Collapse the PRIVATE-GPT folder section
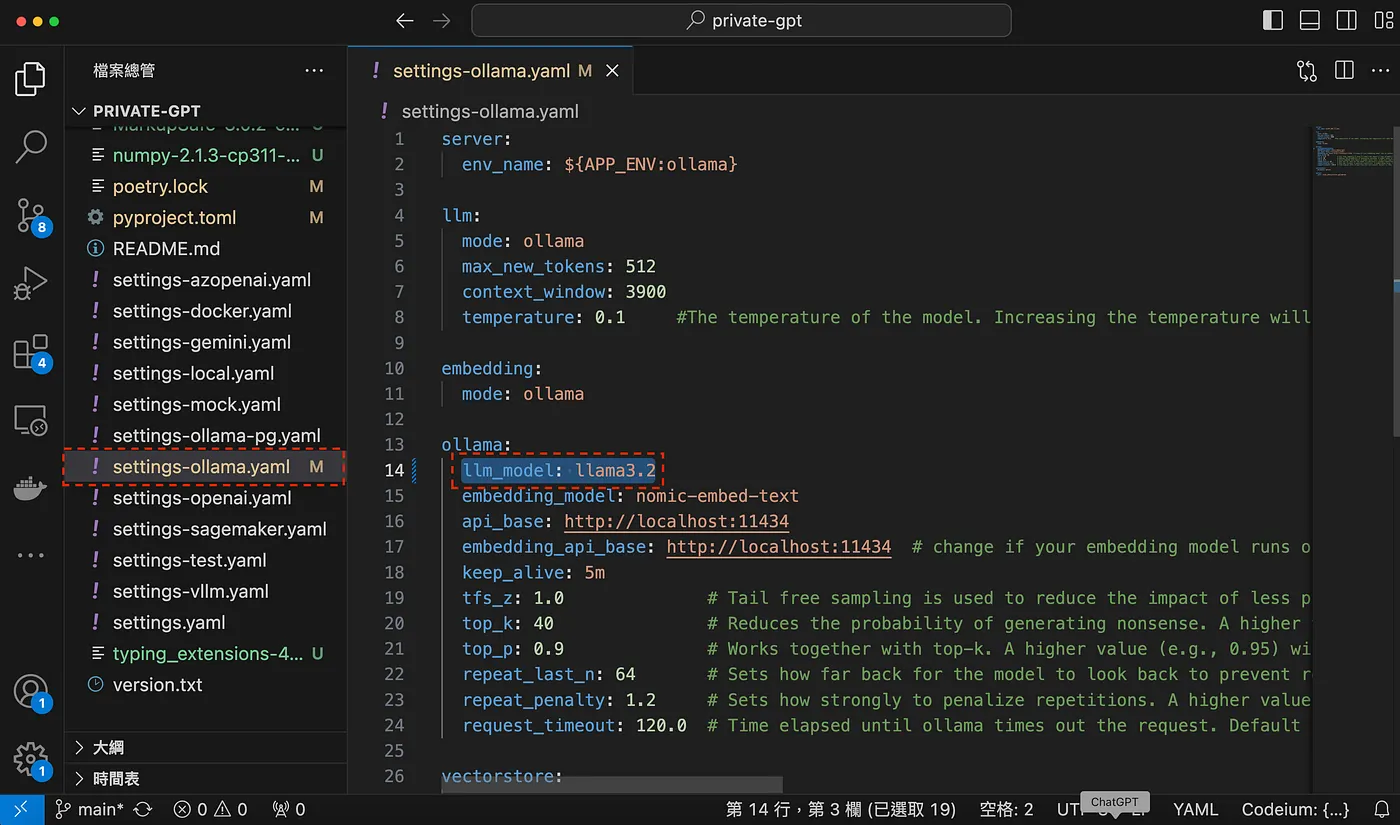This screenshot has height=825, width=1400. (205, 111)
